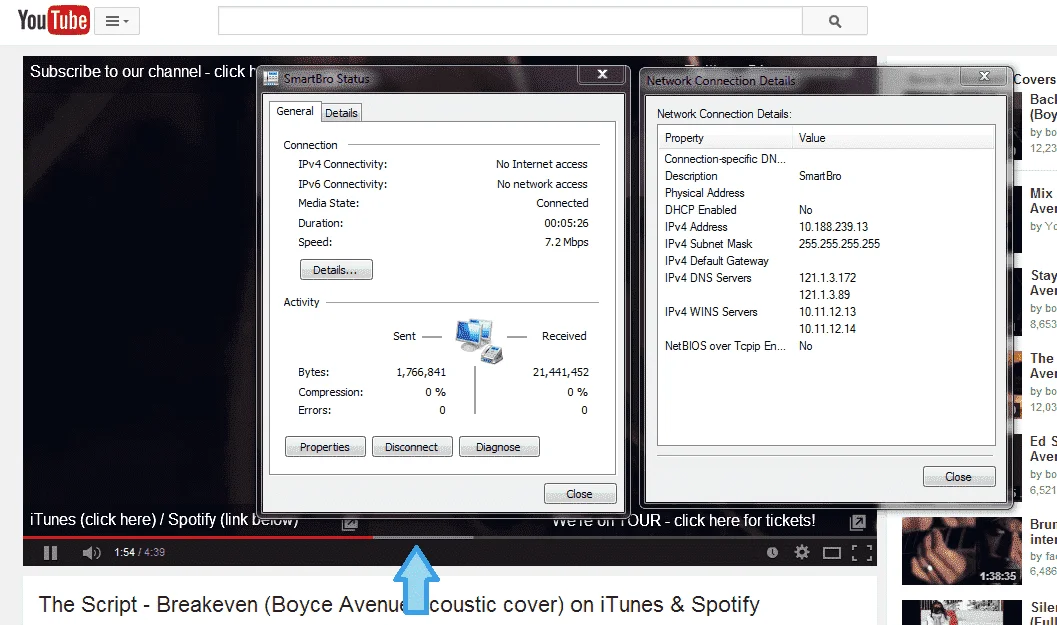Click the Watch Later clock icon

point(773,553)
